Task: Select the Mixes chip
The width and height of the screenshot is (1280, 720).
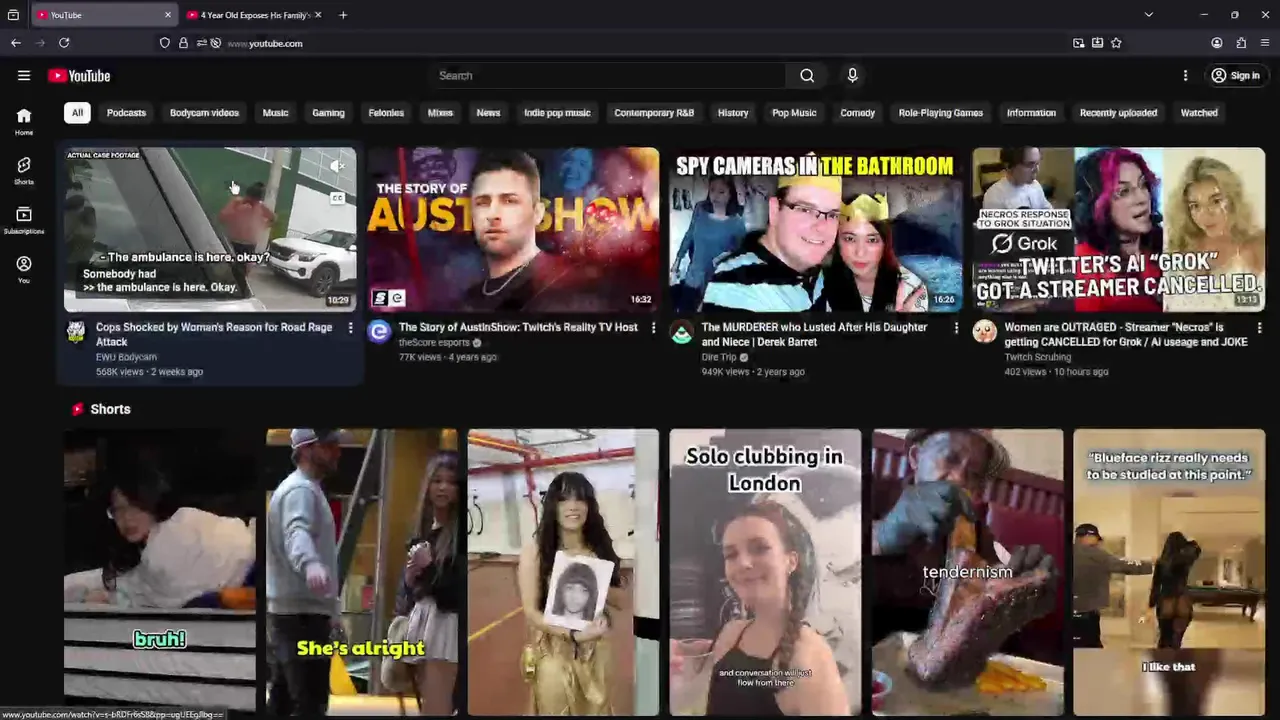Action: coord(440,113)
